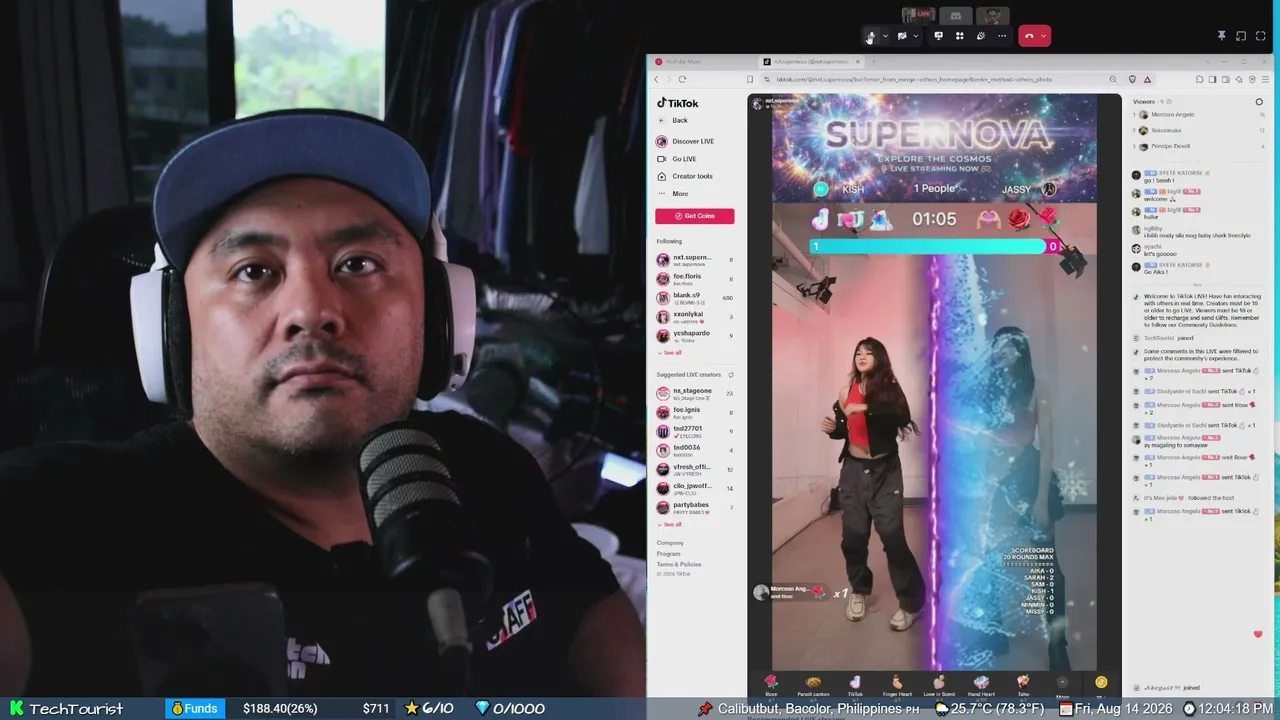Open xxonlykai in the Following list
Screen dimensions: 1280x720
click(694, 316)
